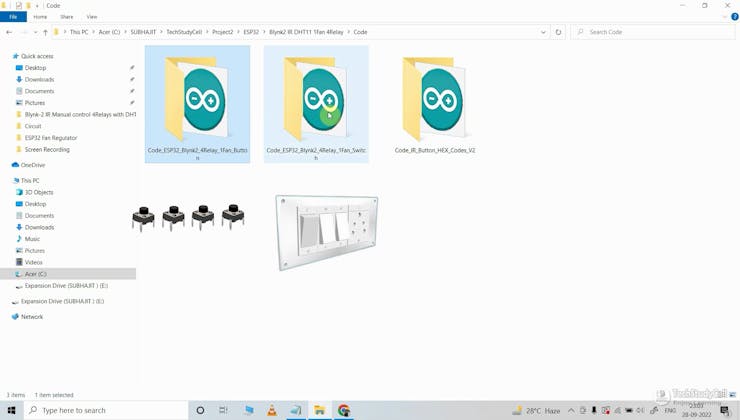The width and height of the screenshot is (740, 420).
Task: Open Task View on the taskbar
Action: (223, 410)
